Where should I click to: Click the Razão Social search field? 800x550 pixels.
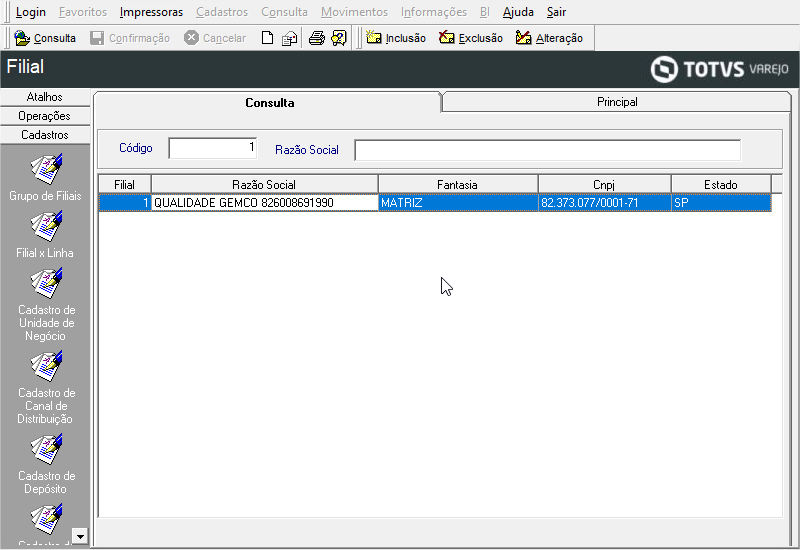coord(547,150)
